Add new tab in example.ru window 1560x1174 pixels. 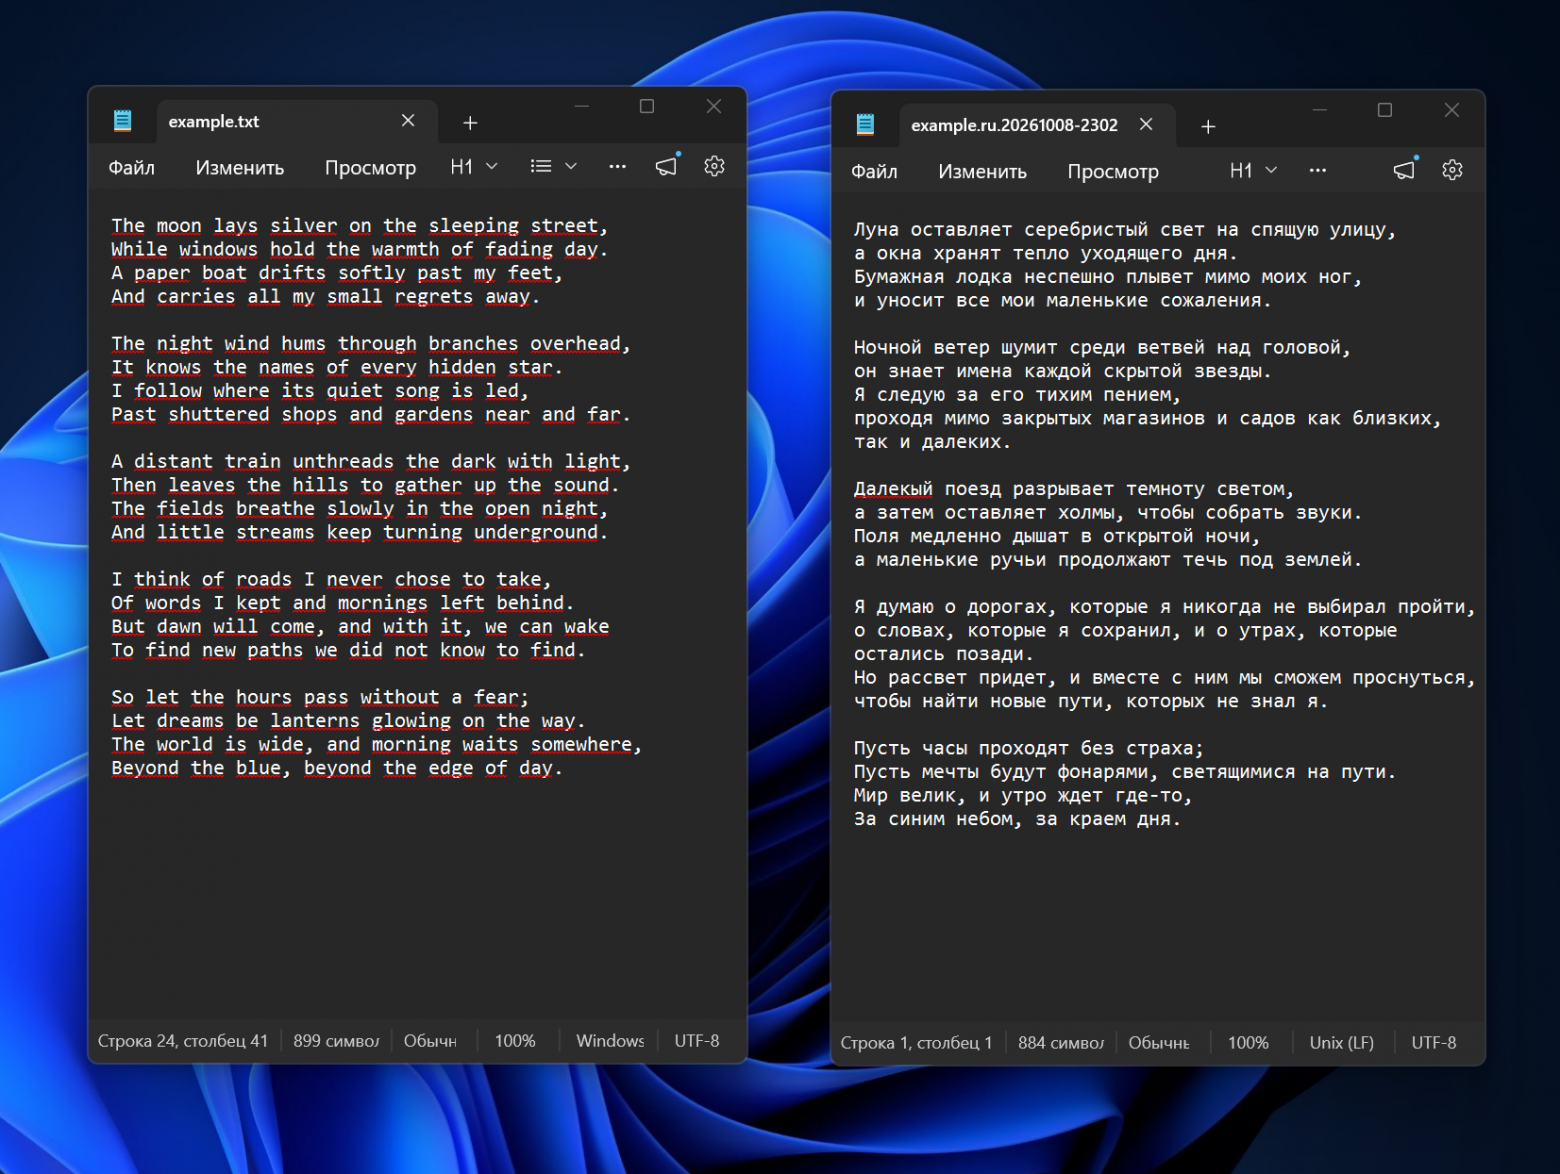1208,127
